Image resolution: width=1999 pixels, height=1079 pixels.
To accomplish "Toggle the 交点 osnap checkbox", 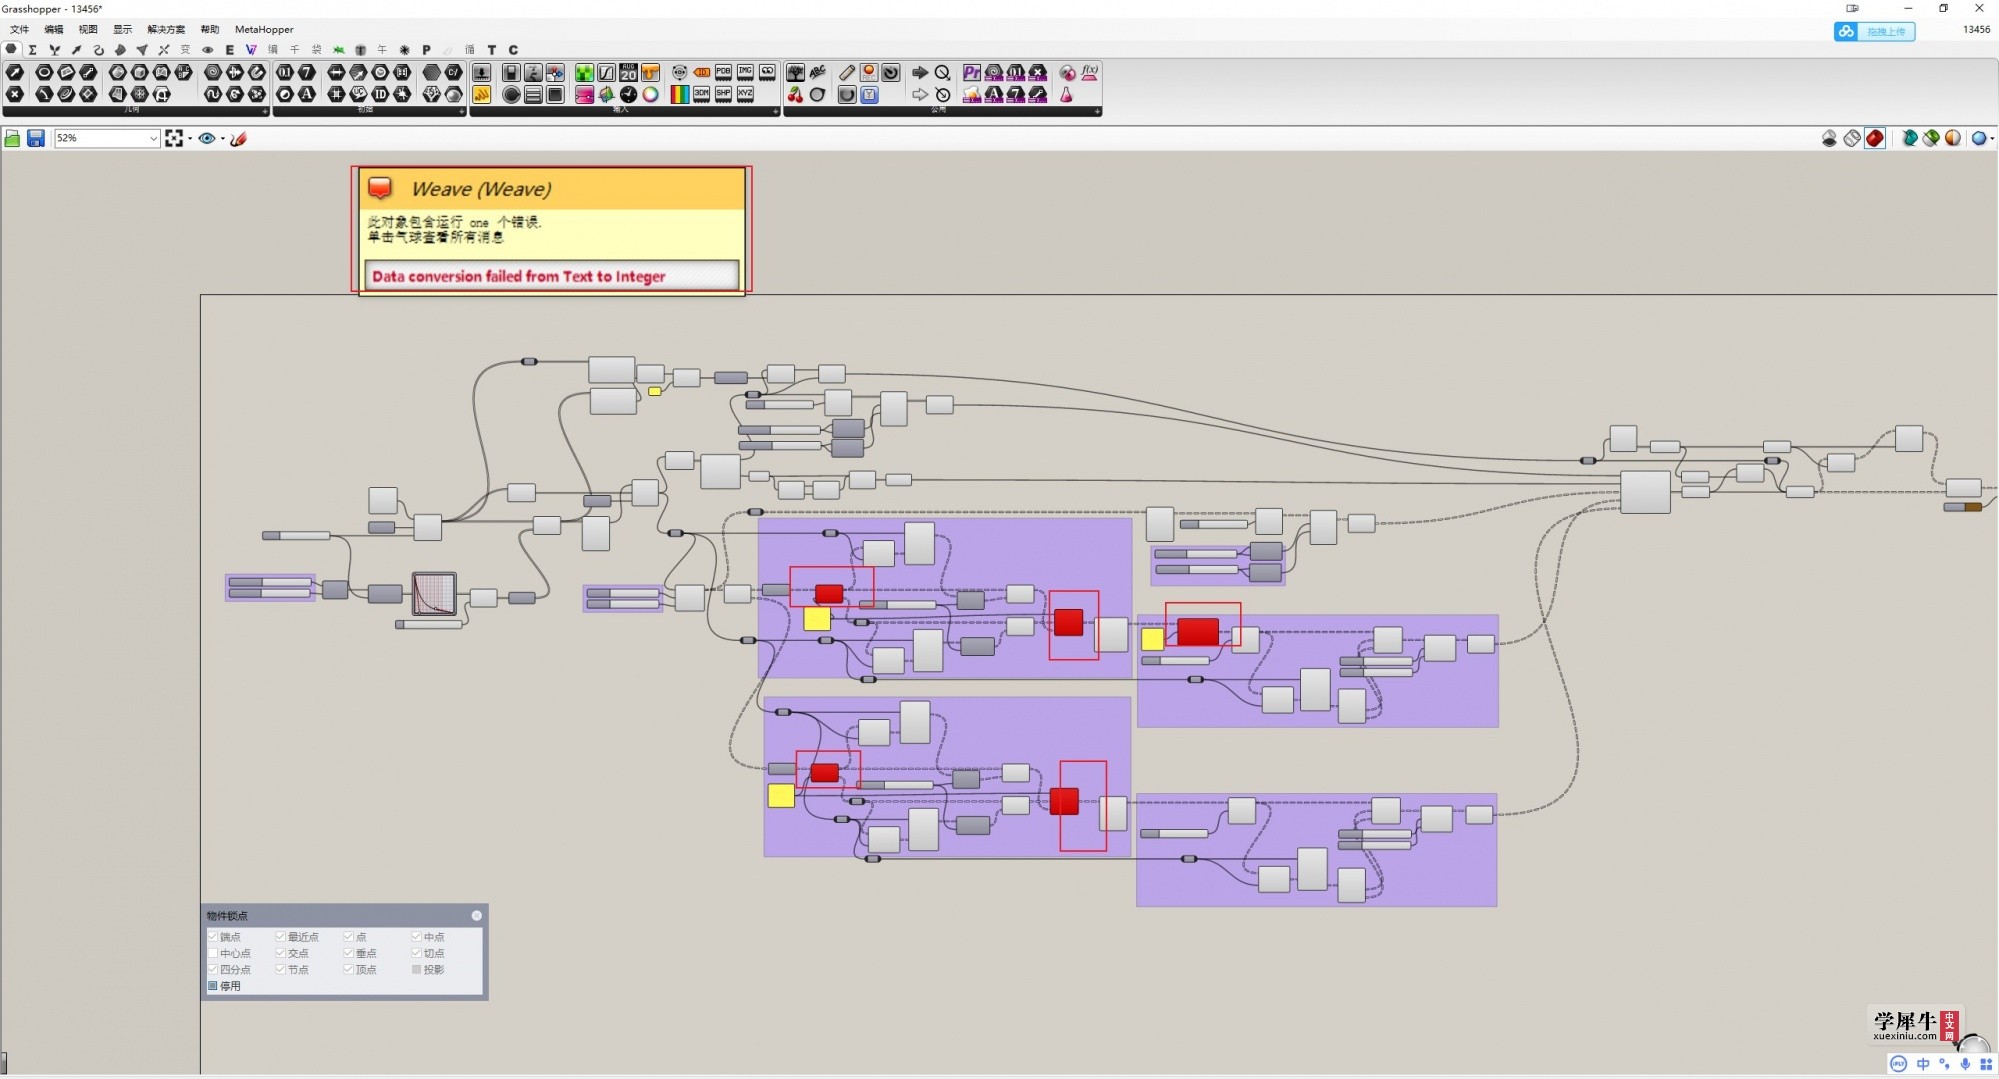I will (281, 953).
